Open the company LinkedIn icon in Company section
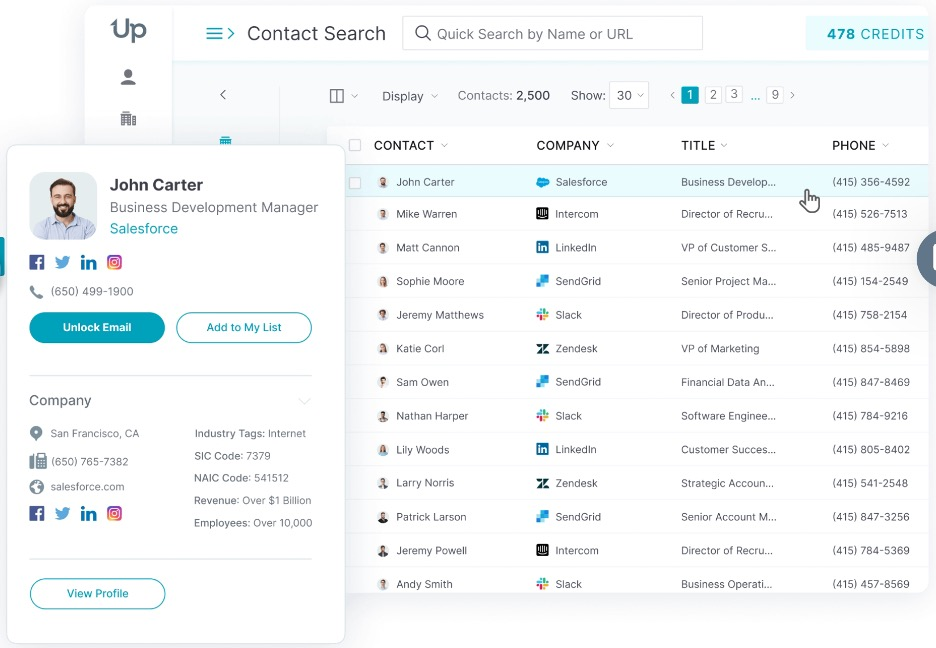The height and width of the screenshot is (648, 936). pyautogui.click(x=88, y=513)
